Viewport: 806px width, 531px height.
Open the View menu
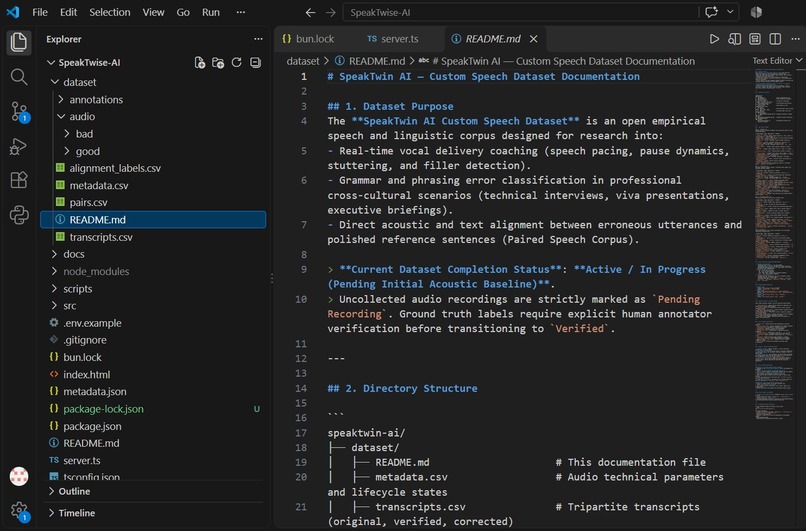point(153,12)
